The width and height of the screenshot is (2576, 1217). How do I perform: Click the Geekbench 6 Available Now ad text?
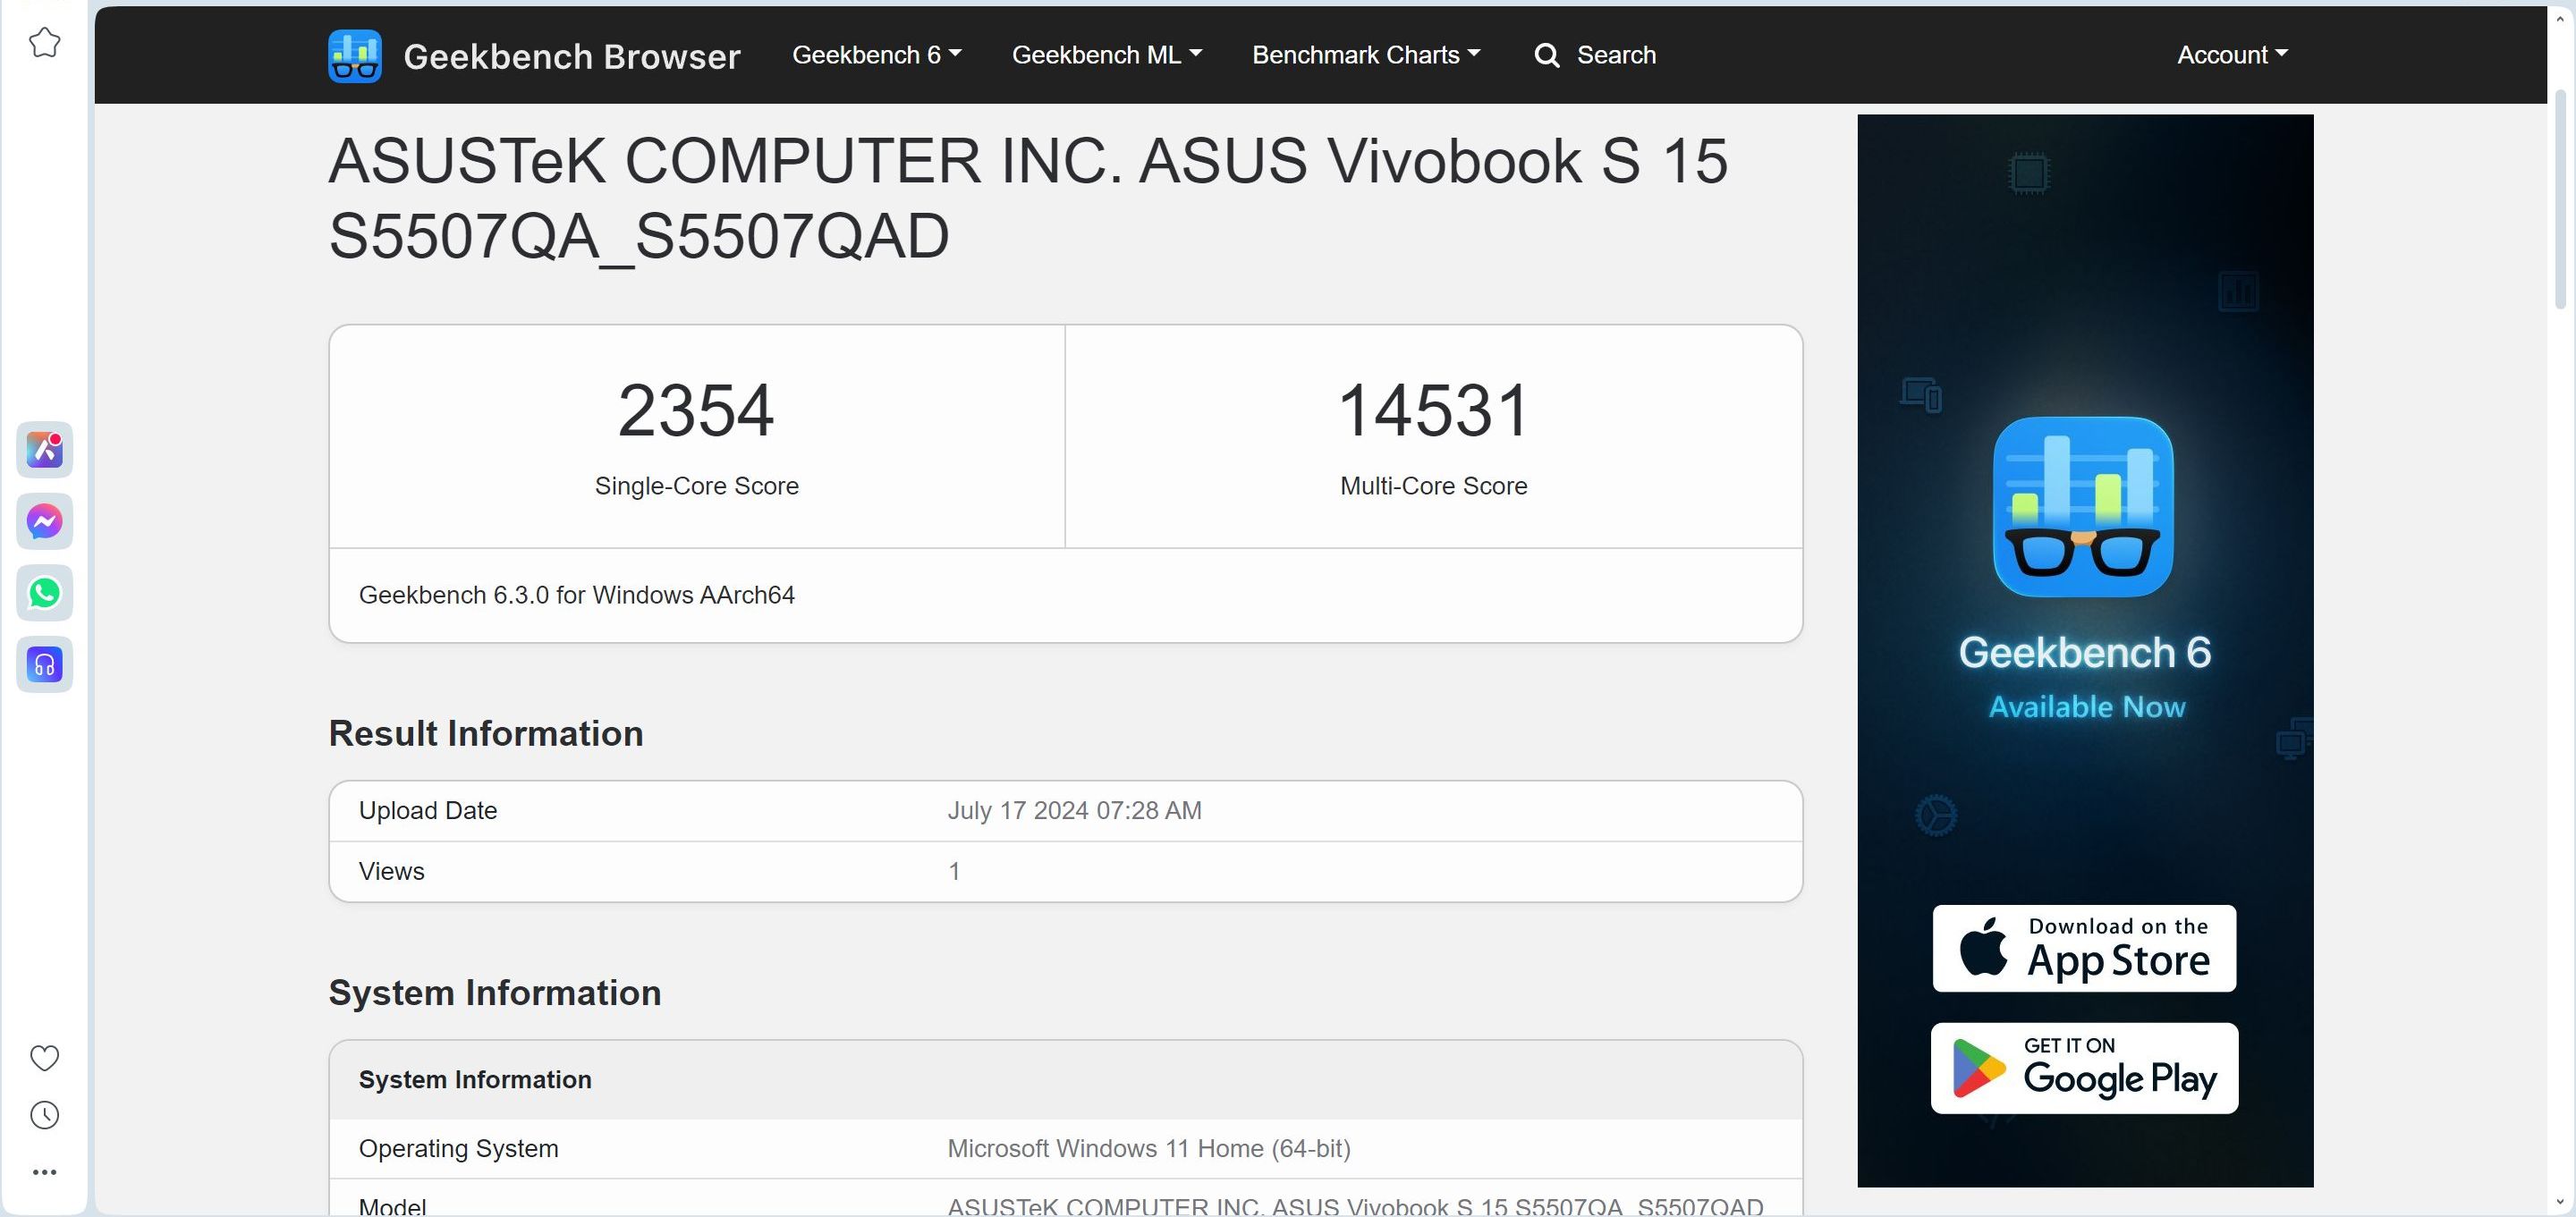coord(2085,677)
